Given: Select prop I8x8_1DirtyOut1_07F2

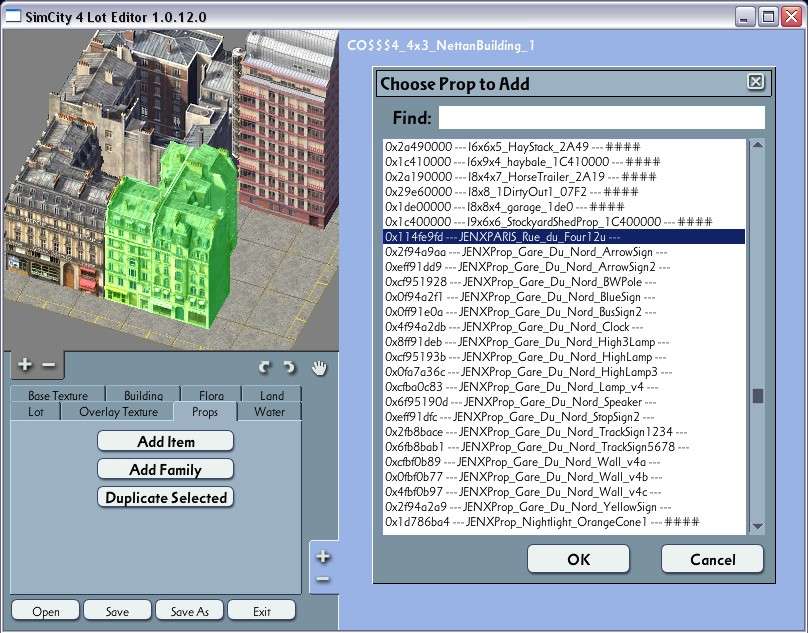Looking at the screenshot, I should [x=564, y=192].
